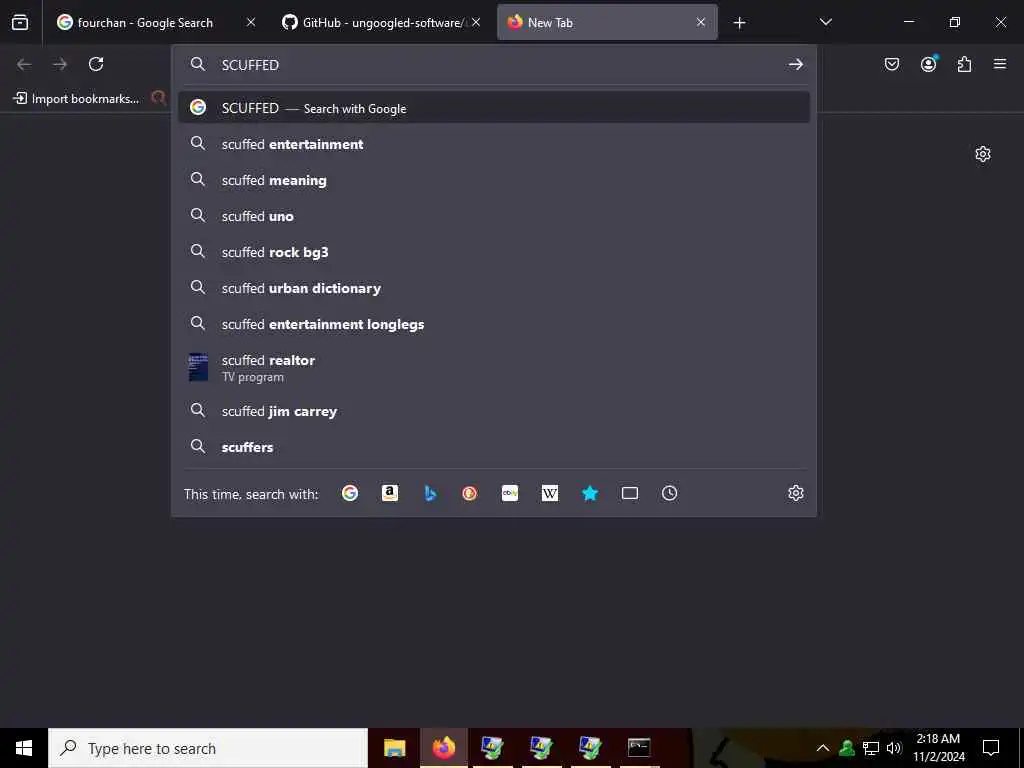
Task: Pick suggestion scuffed rock bg3
Action: [494, 252]
